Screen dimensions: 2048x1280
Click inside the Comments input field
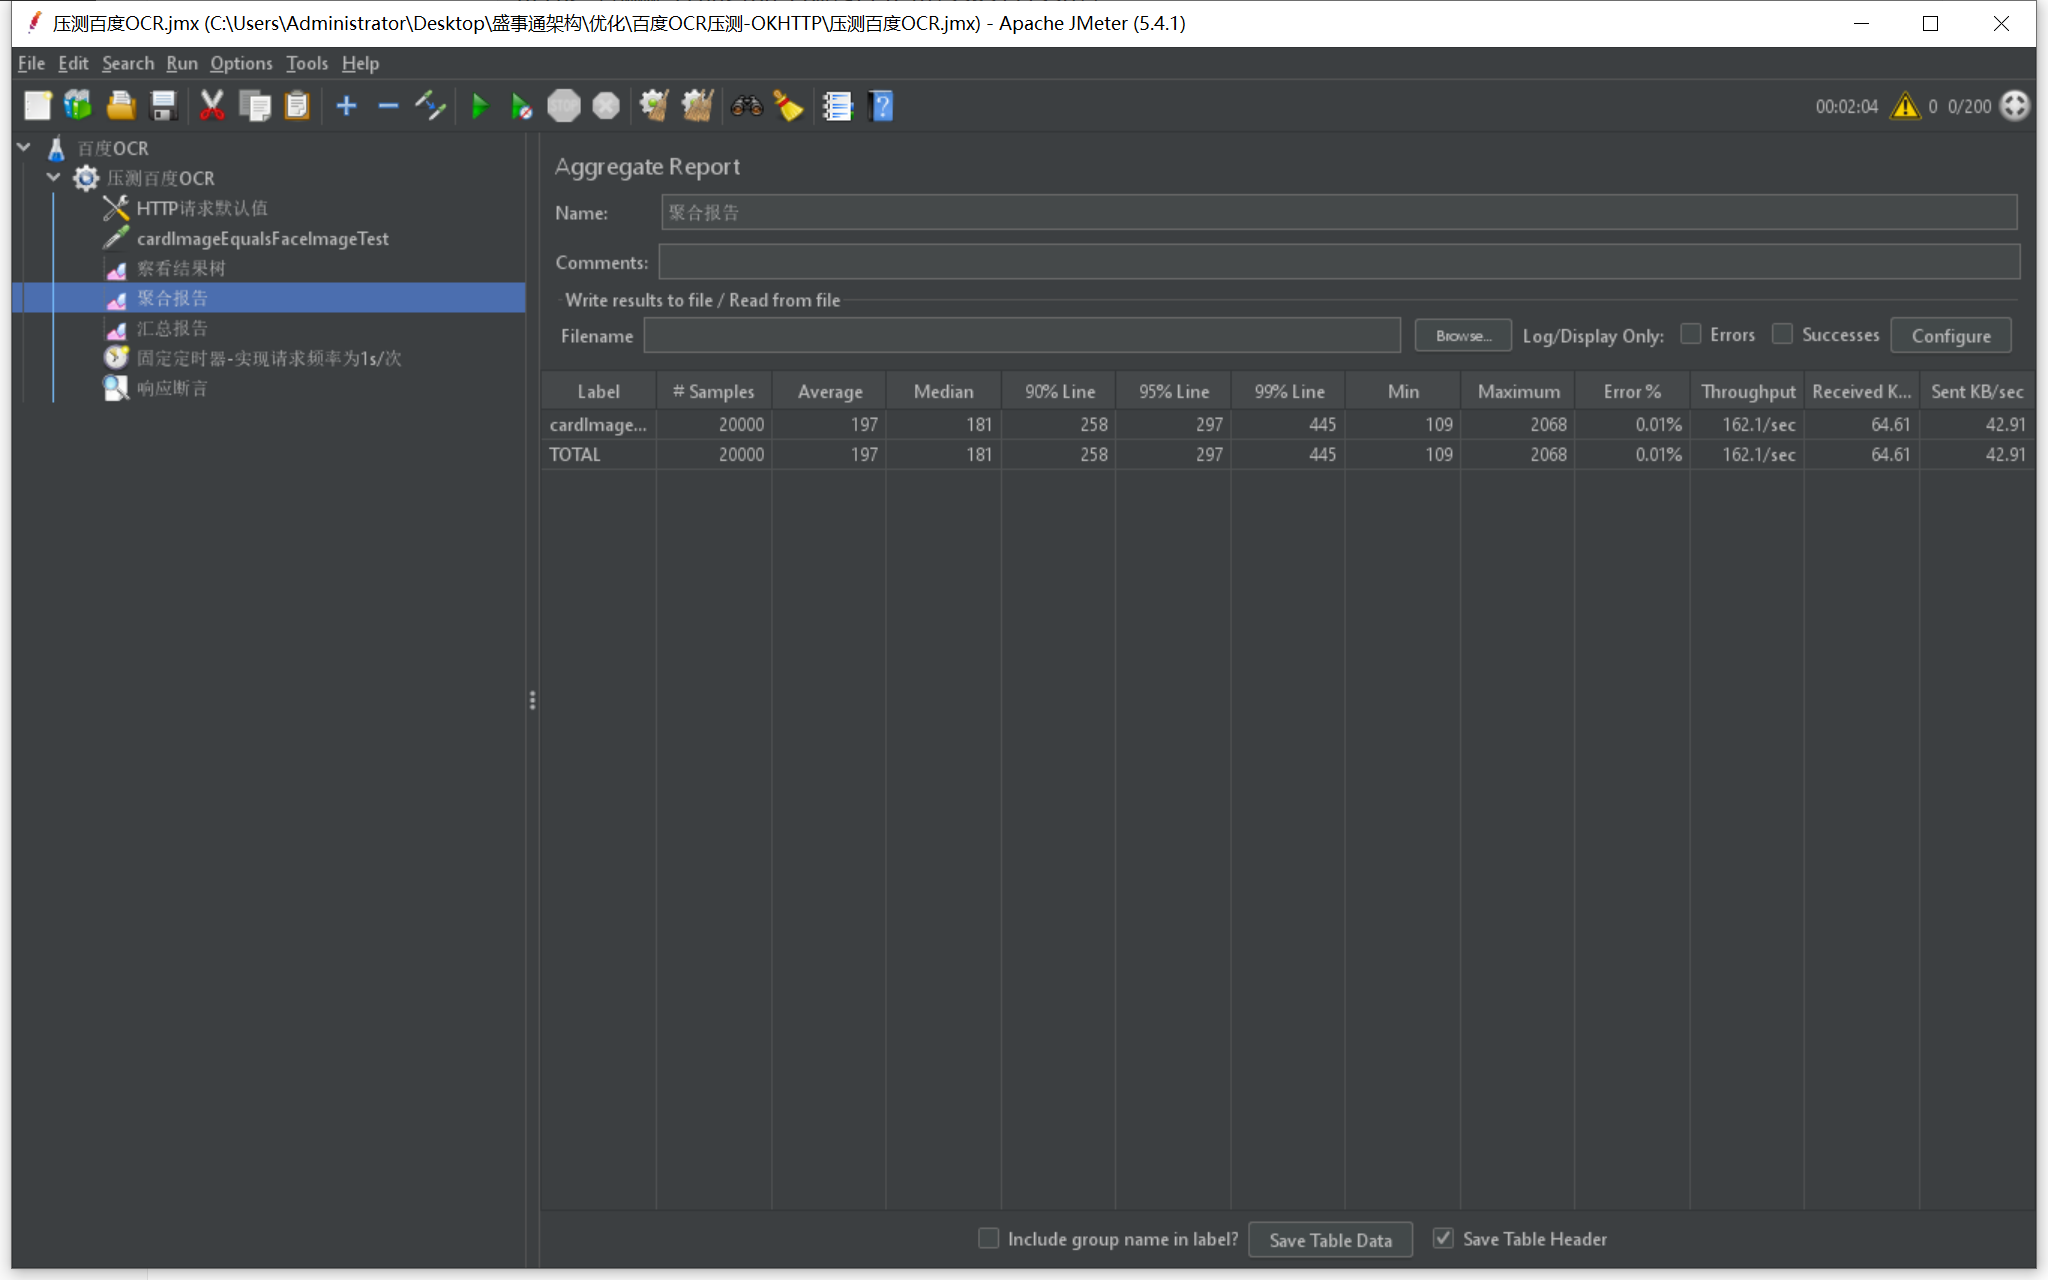(1340, 262)
